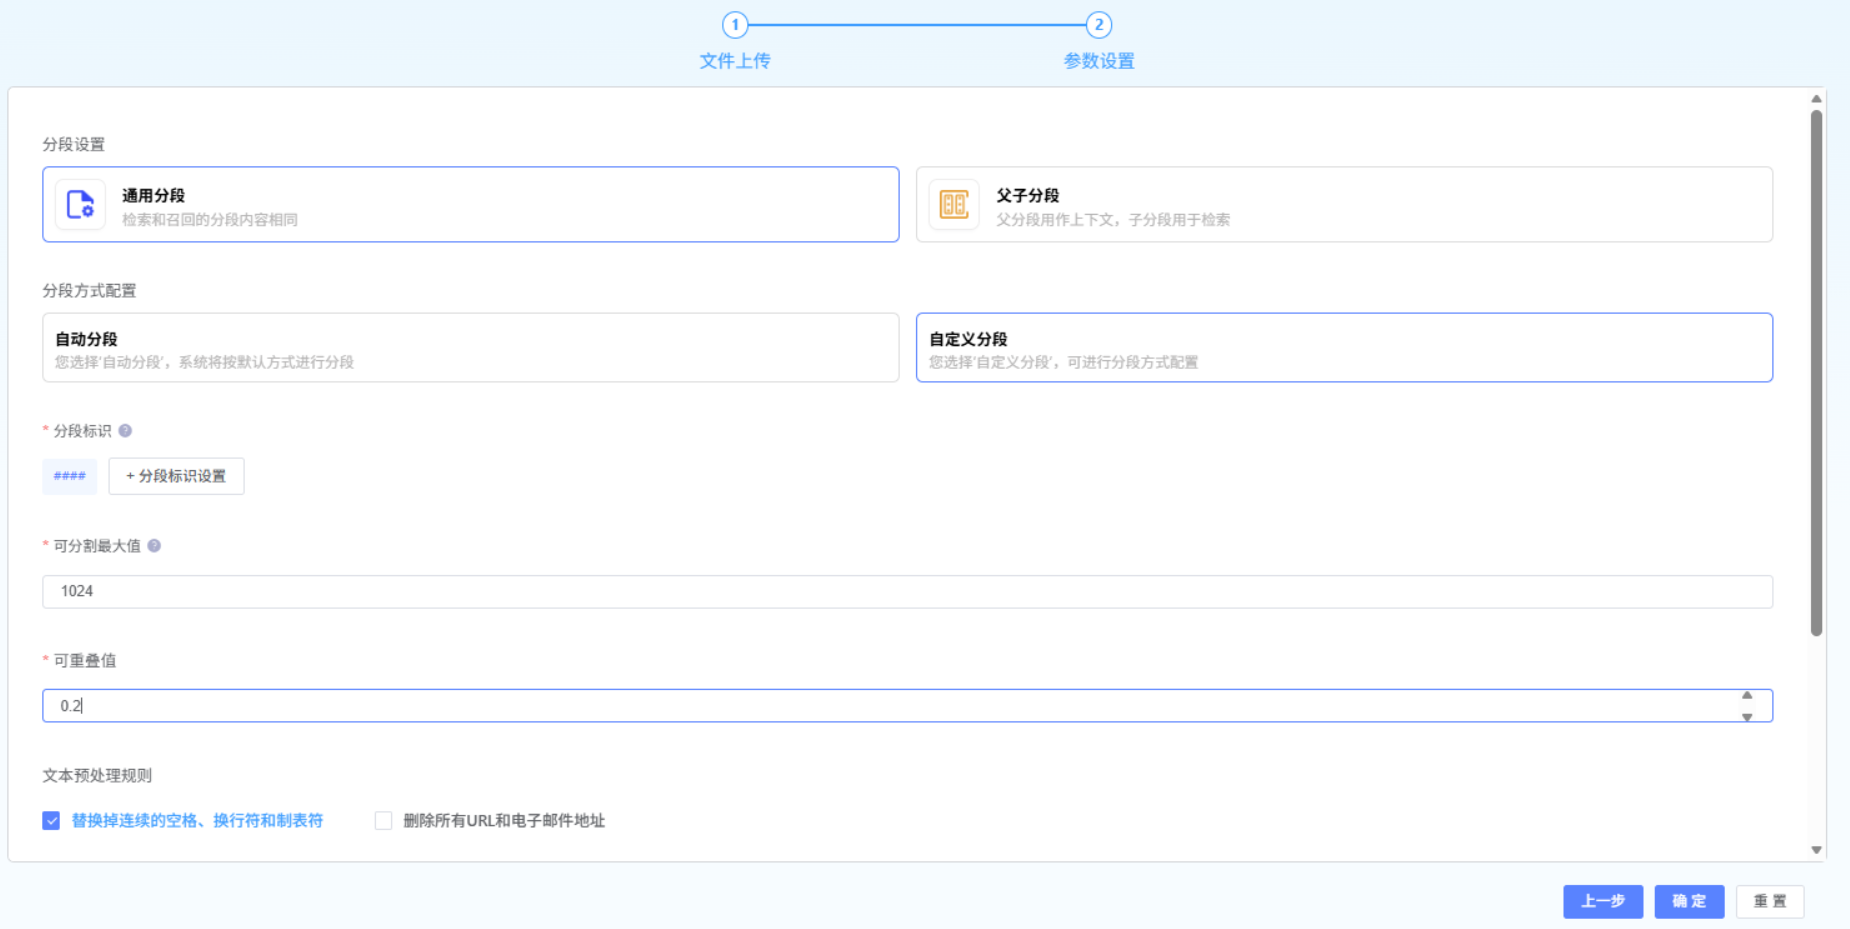The image size is (1850, 929).
Task: Click the vertical scrollbar thumb
Action: pyautogui.click(x=1817, y=372)
